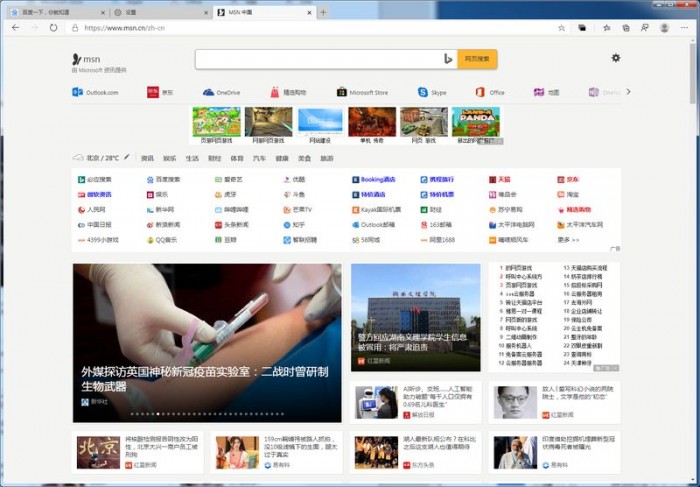The height and width of the screenshot is (487, 700).
Task: Open the 北京 calligraphy news thumbnail
Action: point(98,453)
